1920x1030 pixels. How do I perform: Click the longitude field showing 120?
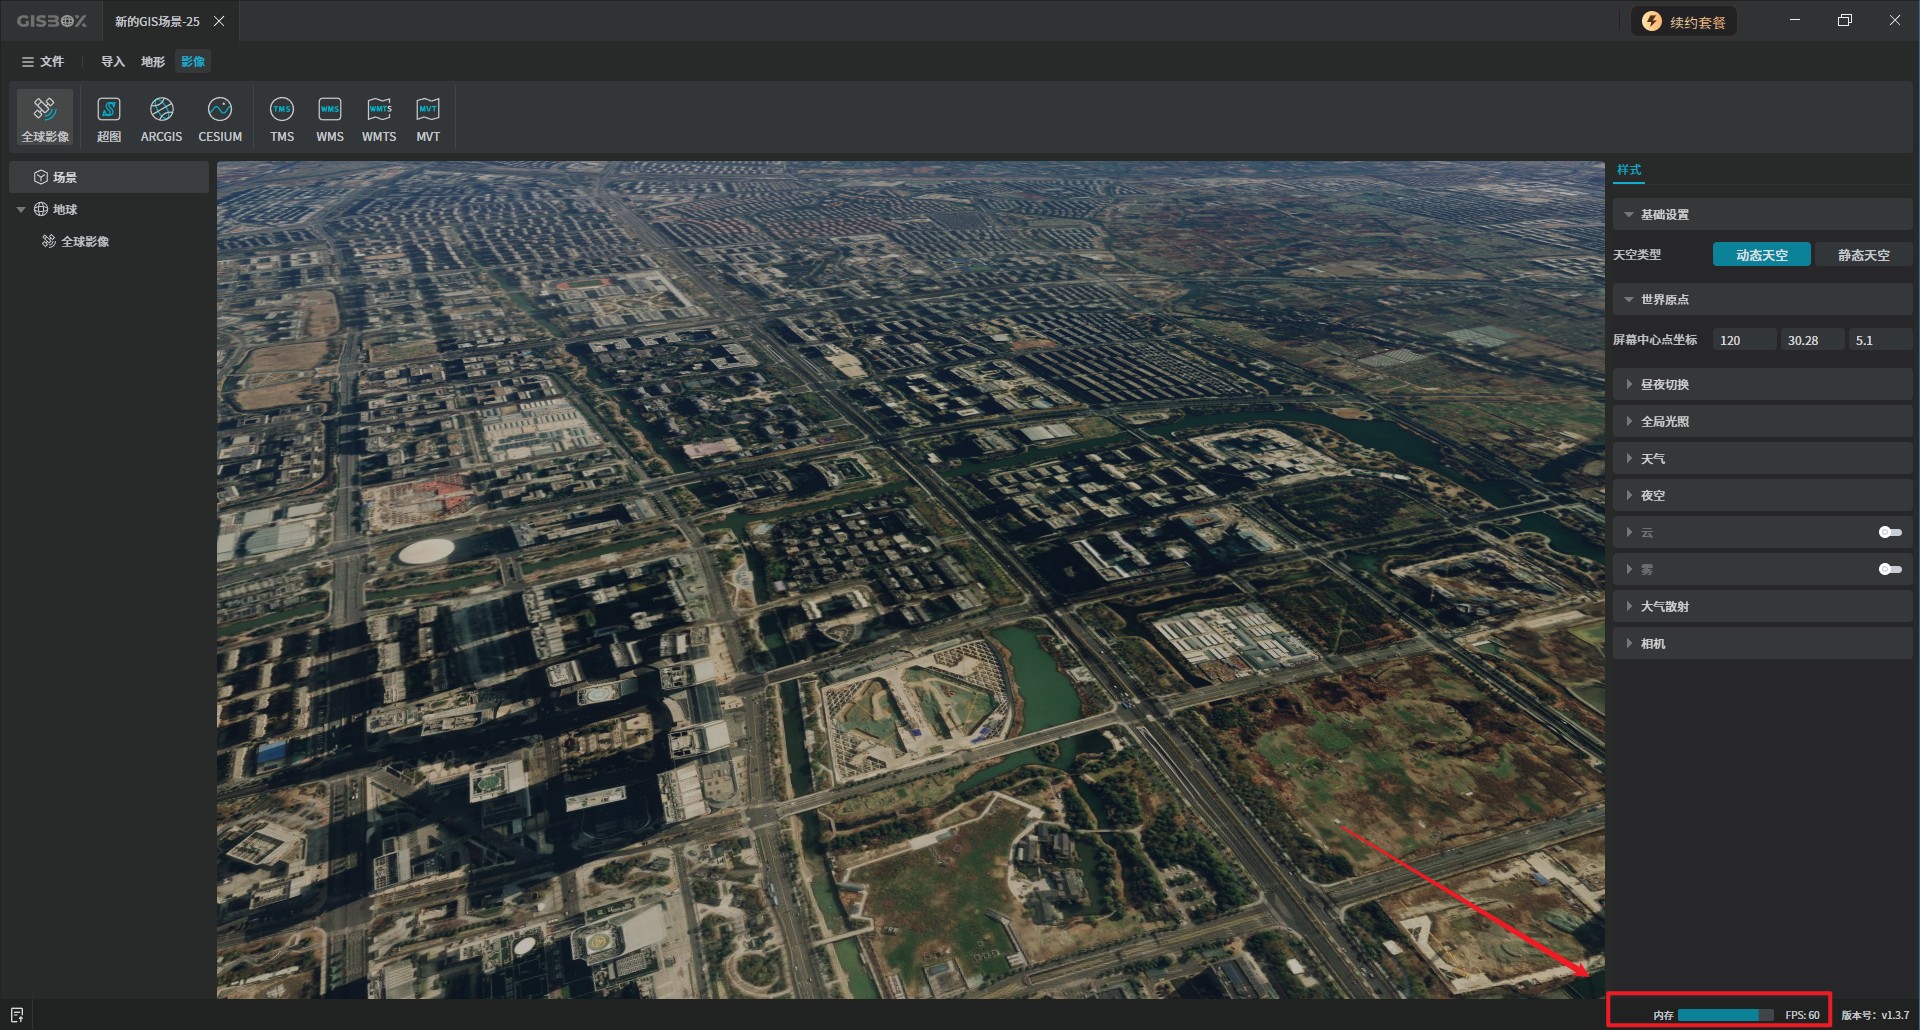pyautogui.click(x=1744, y=340)
